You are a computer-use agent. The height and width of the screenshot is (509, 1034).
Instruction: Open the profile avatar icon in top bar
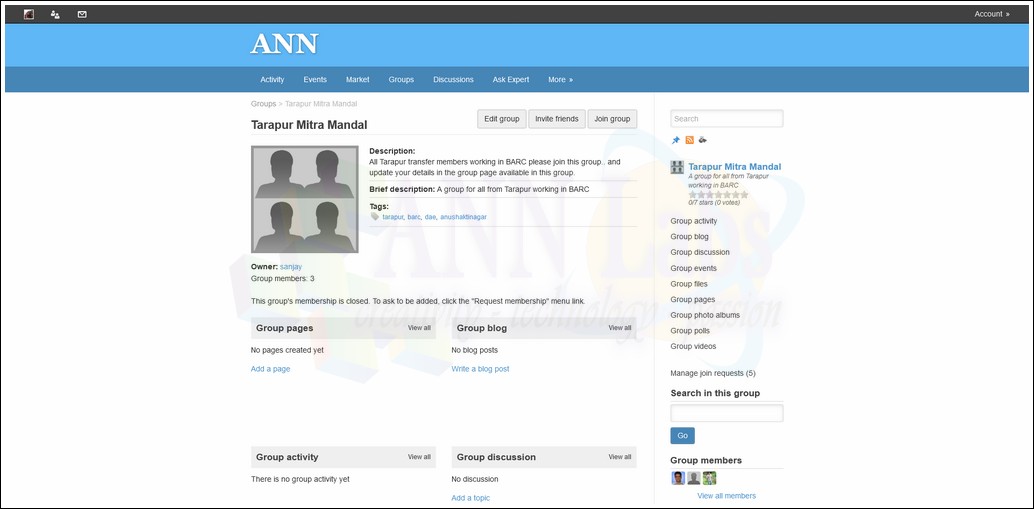pos(28,14)
